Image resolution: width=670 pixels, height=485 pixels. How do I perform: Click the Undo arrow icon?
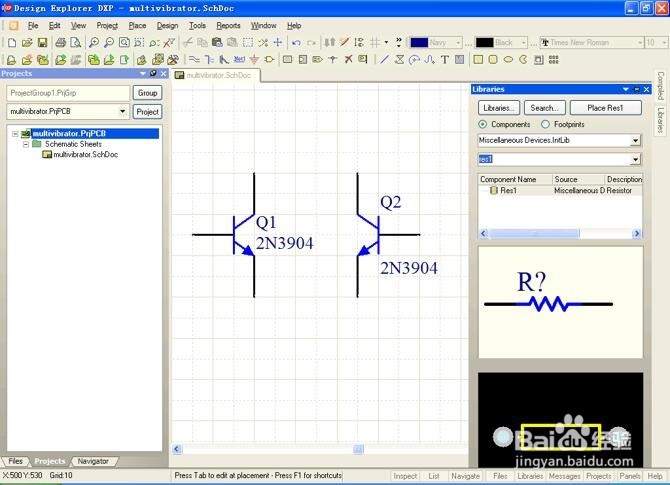click(296, 42)
